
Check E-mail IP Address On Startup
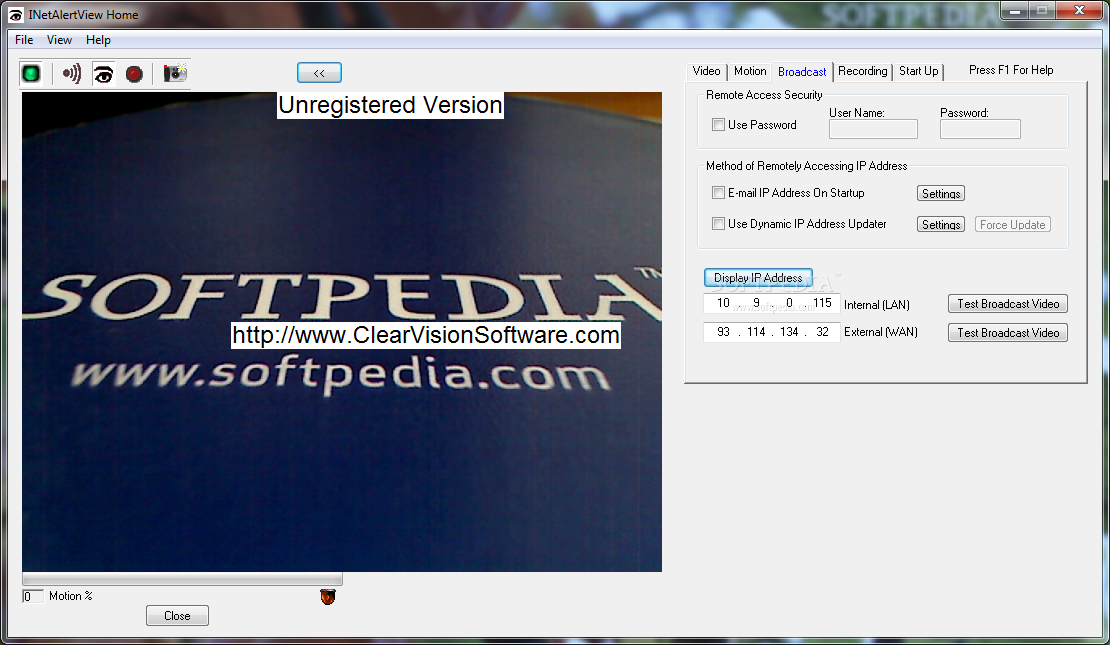click(719, 193)
